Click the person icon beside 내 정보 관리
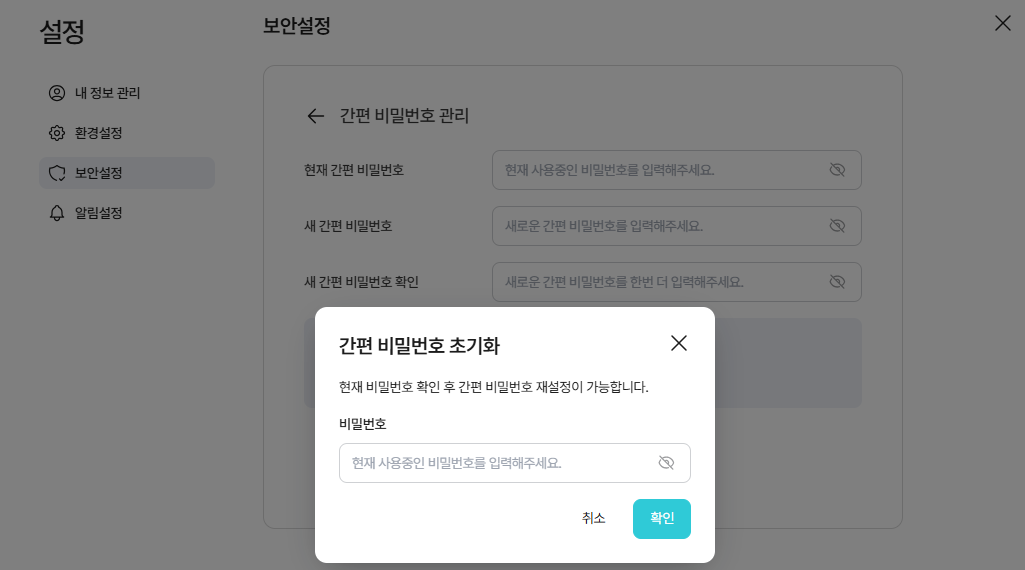This screenshot has width=1025, height=570. [57, 93]
